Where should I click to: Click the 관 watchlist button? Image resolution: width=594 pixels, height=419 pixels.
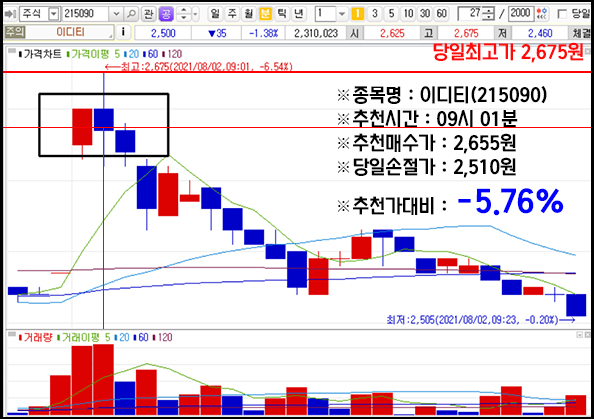(x=148, y=14)
